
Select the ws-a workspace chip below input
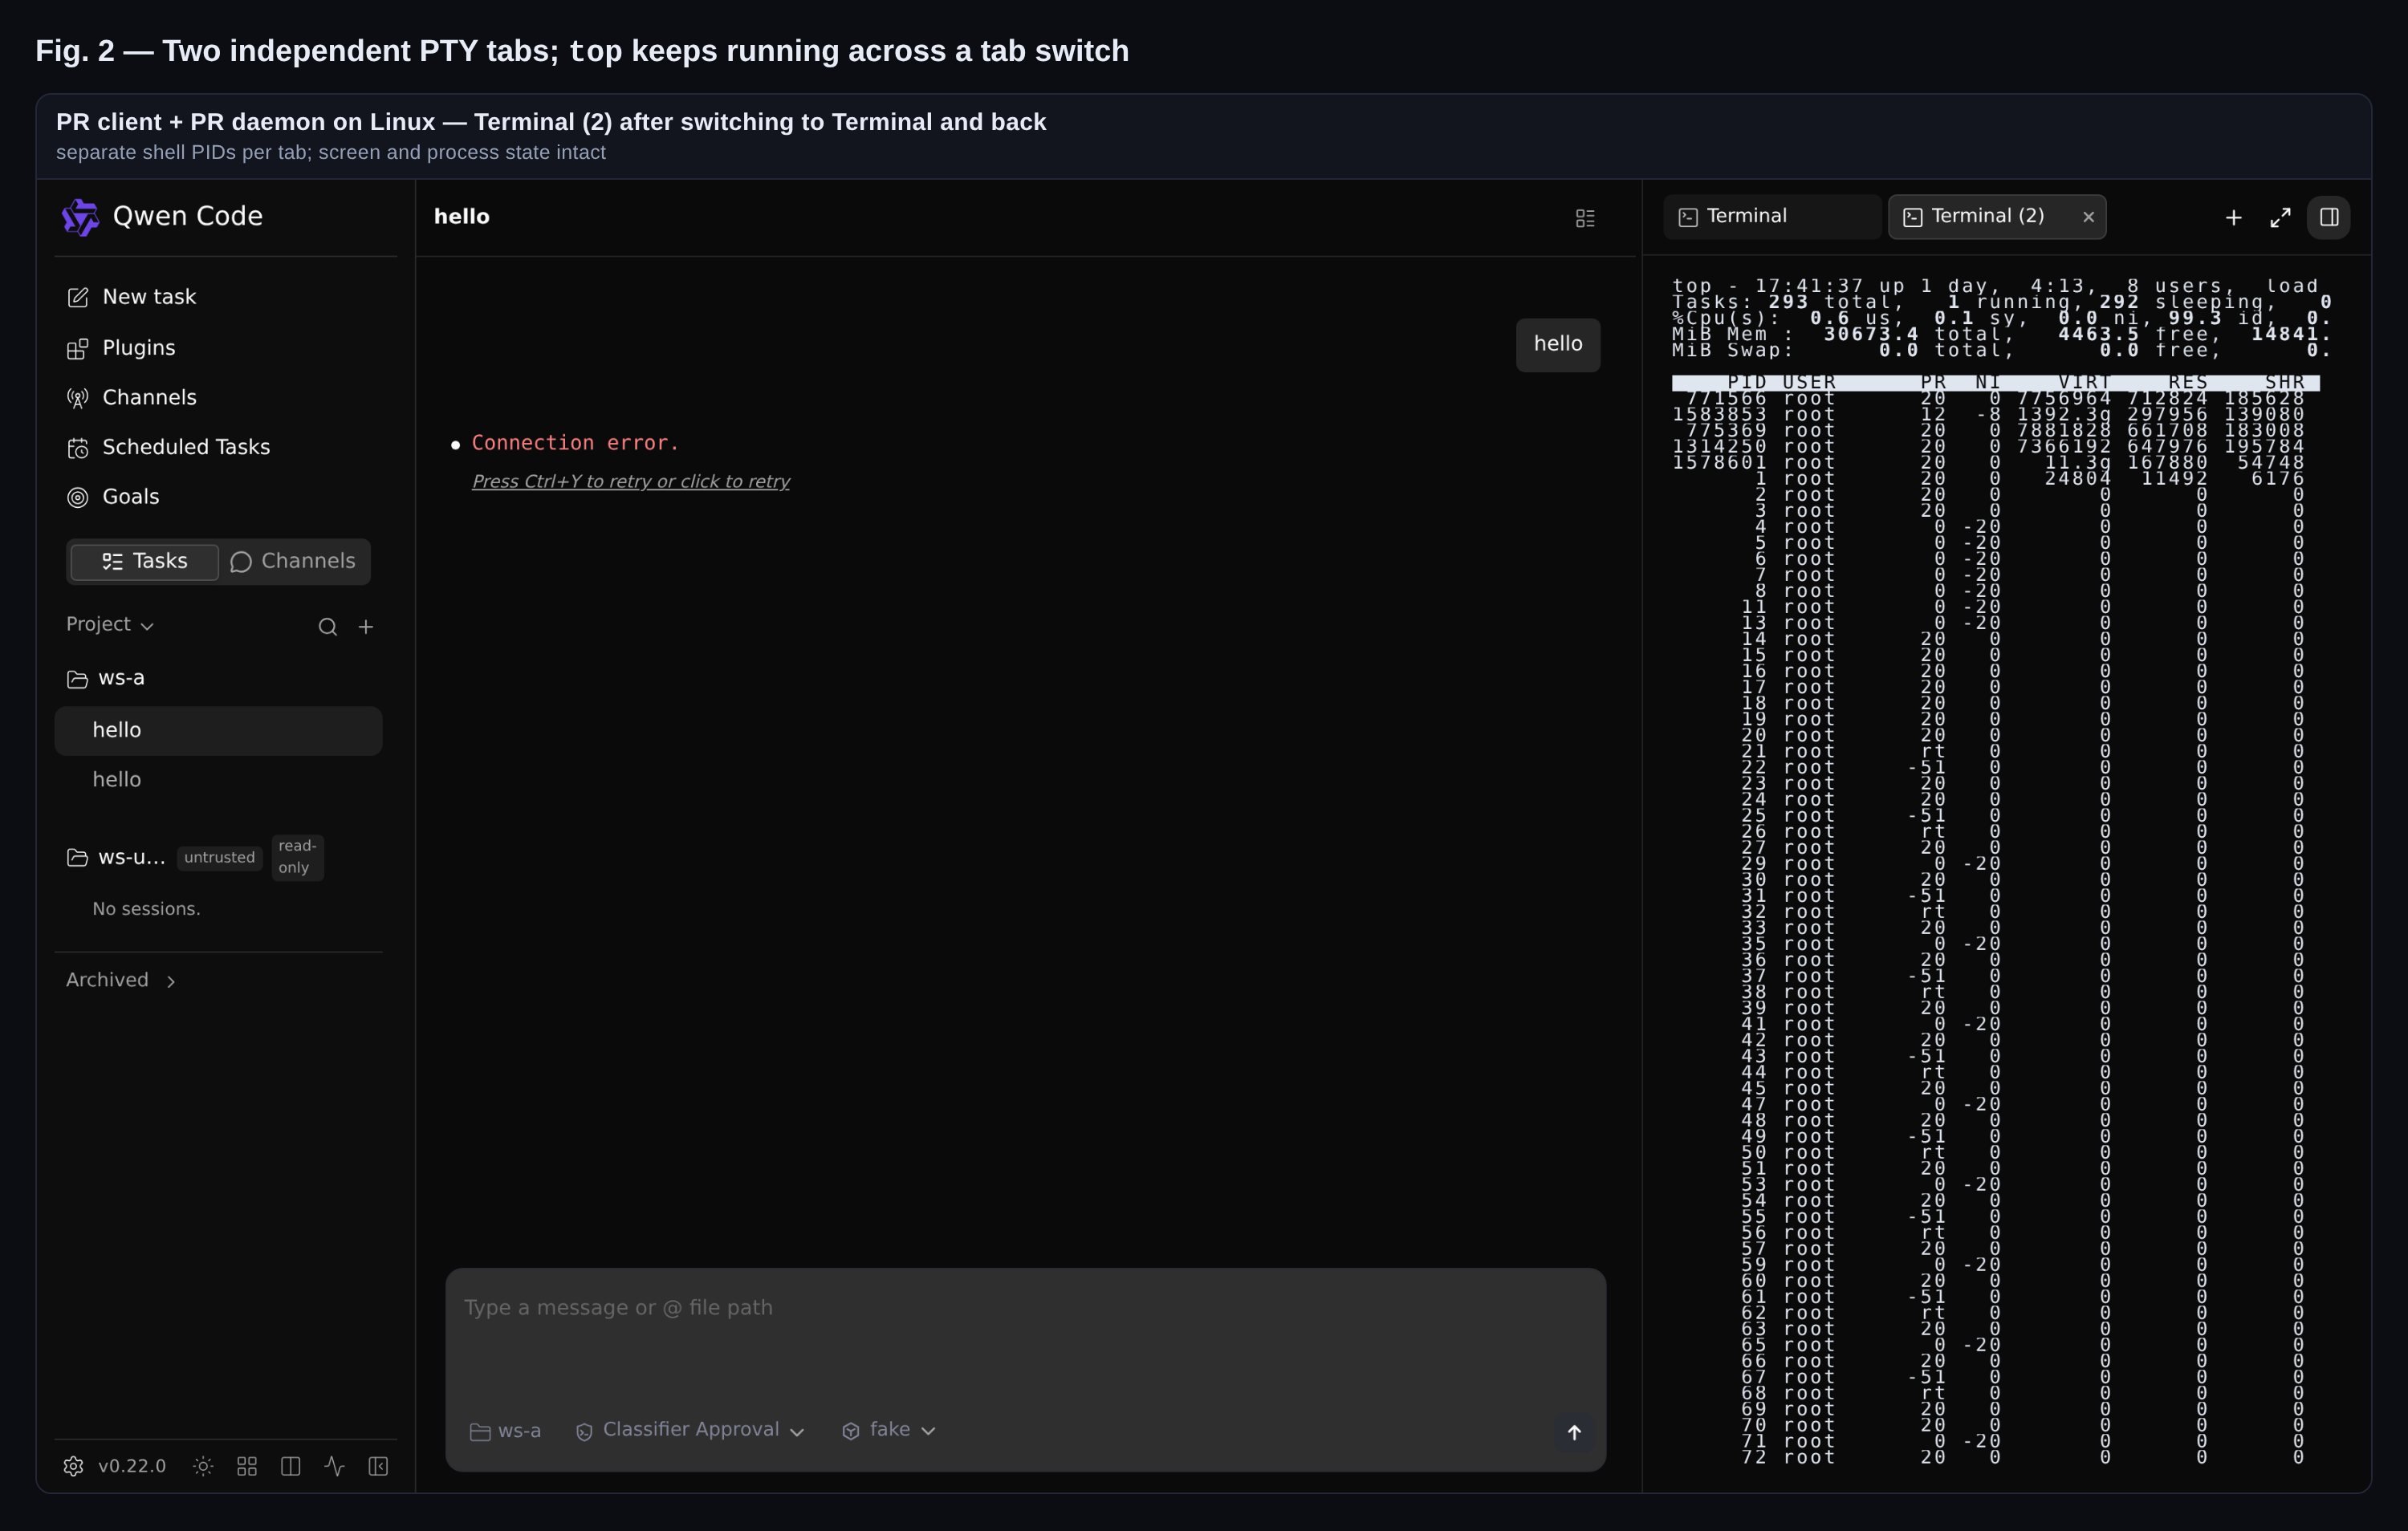point(506,1432)
